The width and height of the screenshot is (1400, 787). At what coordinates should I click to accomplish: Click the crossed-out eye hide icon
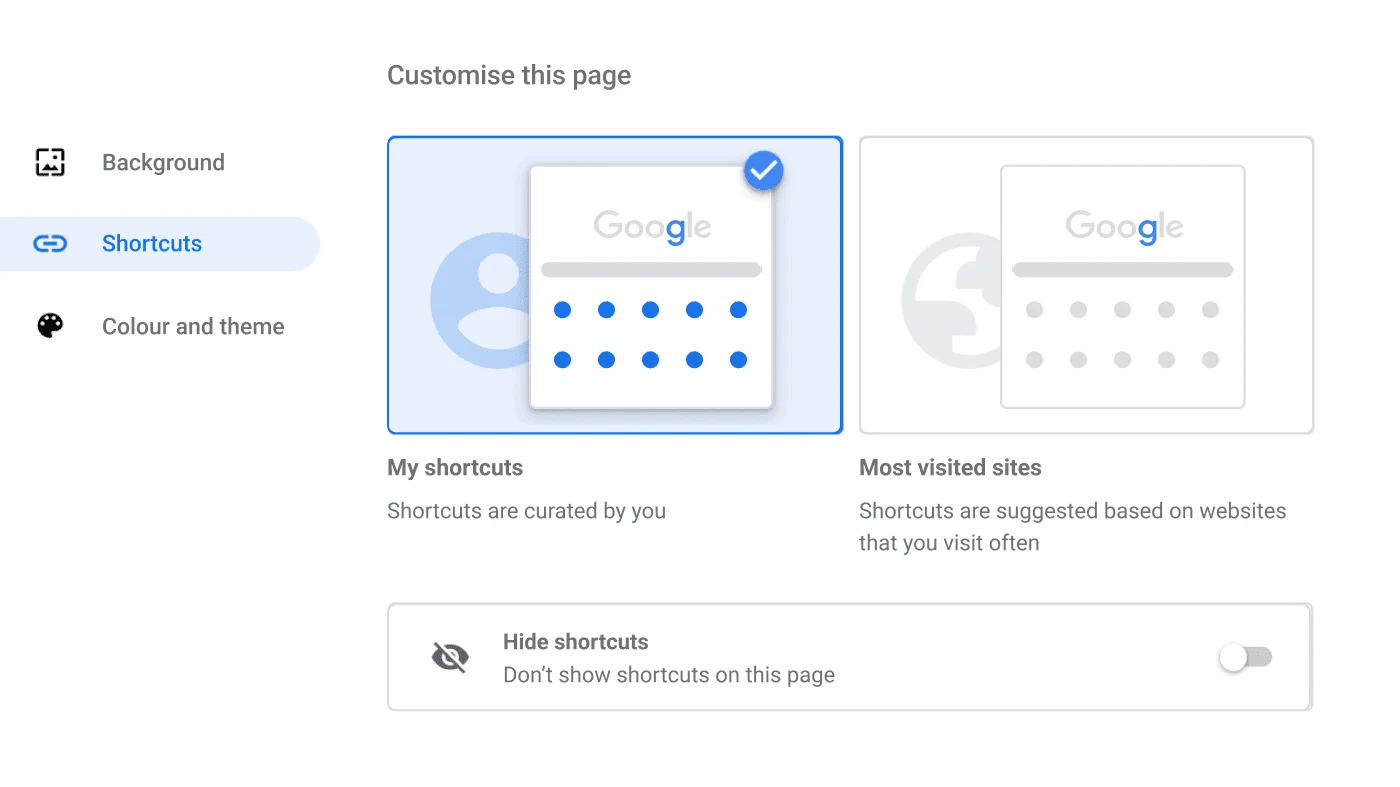[x=449, y=657]
